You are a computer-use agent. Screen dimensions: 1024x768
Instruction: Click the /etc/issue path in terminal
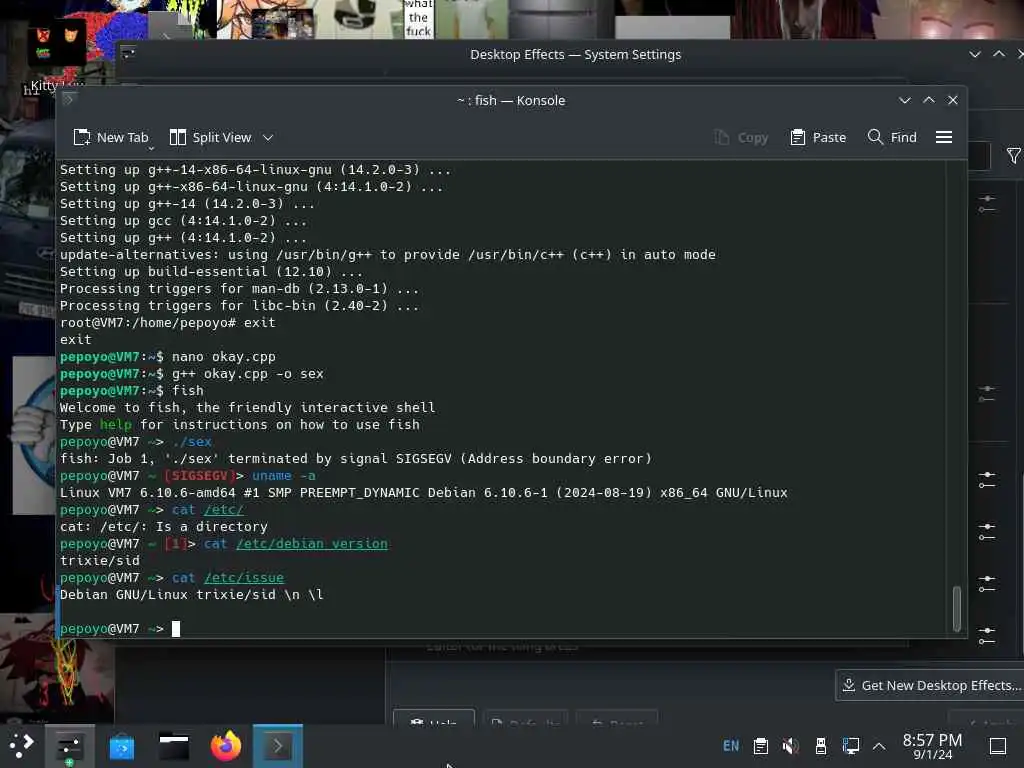pos(244,577)
